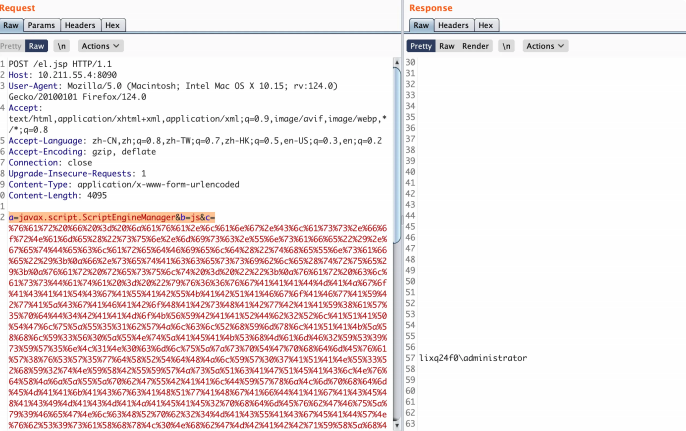The width and height of the screenshot is (686, 431).
Task: Click the Content-Length: 4095 header line
Action: [x=55, y=197]
